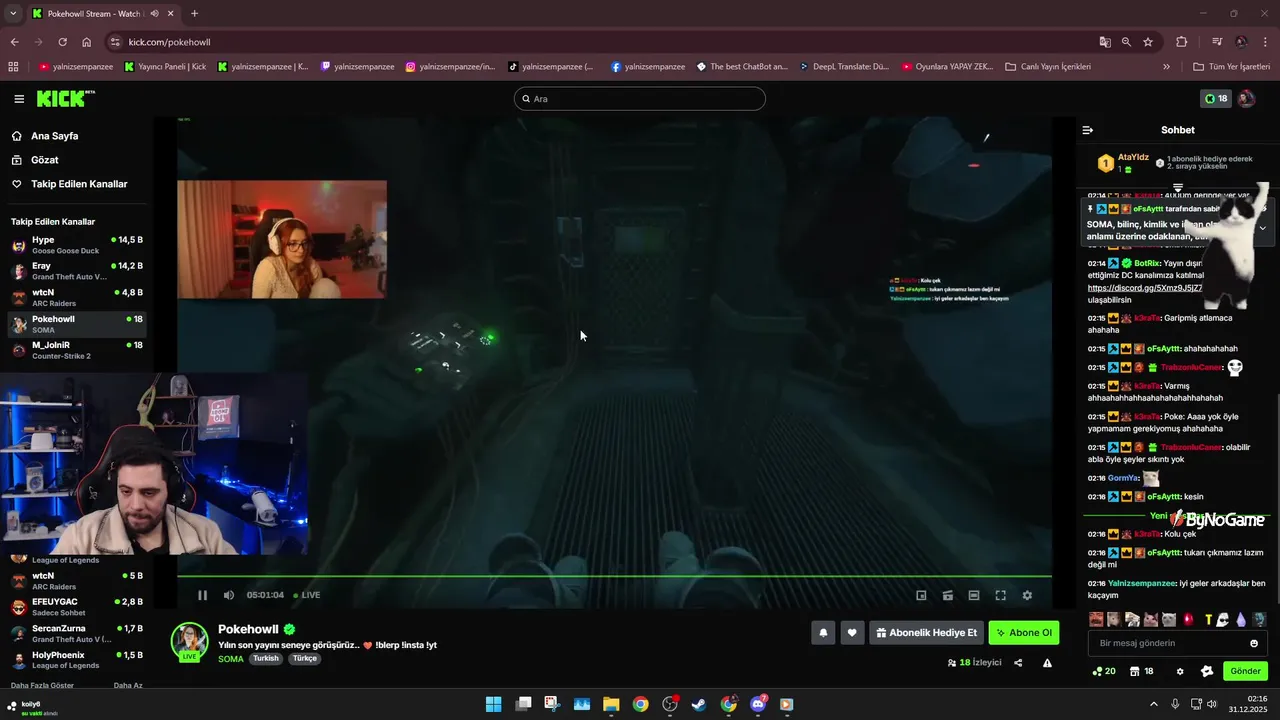Click the Türkçe tag

click(x=305, y=659)
